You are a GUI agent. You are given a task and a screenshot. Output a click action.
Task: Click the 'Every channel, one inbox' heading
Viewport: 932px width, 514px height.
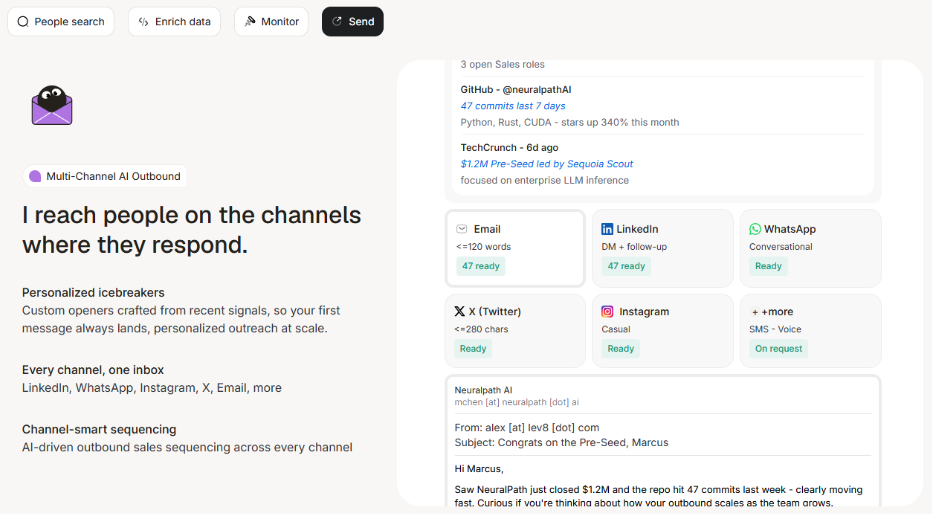pos(93,370)
